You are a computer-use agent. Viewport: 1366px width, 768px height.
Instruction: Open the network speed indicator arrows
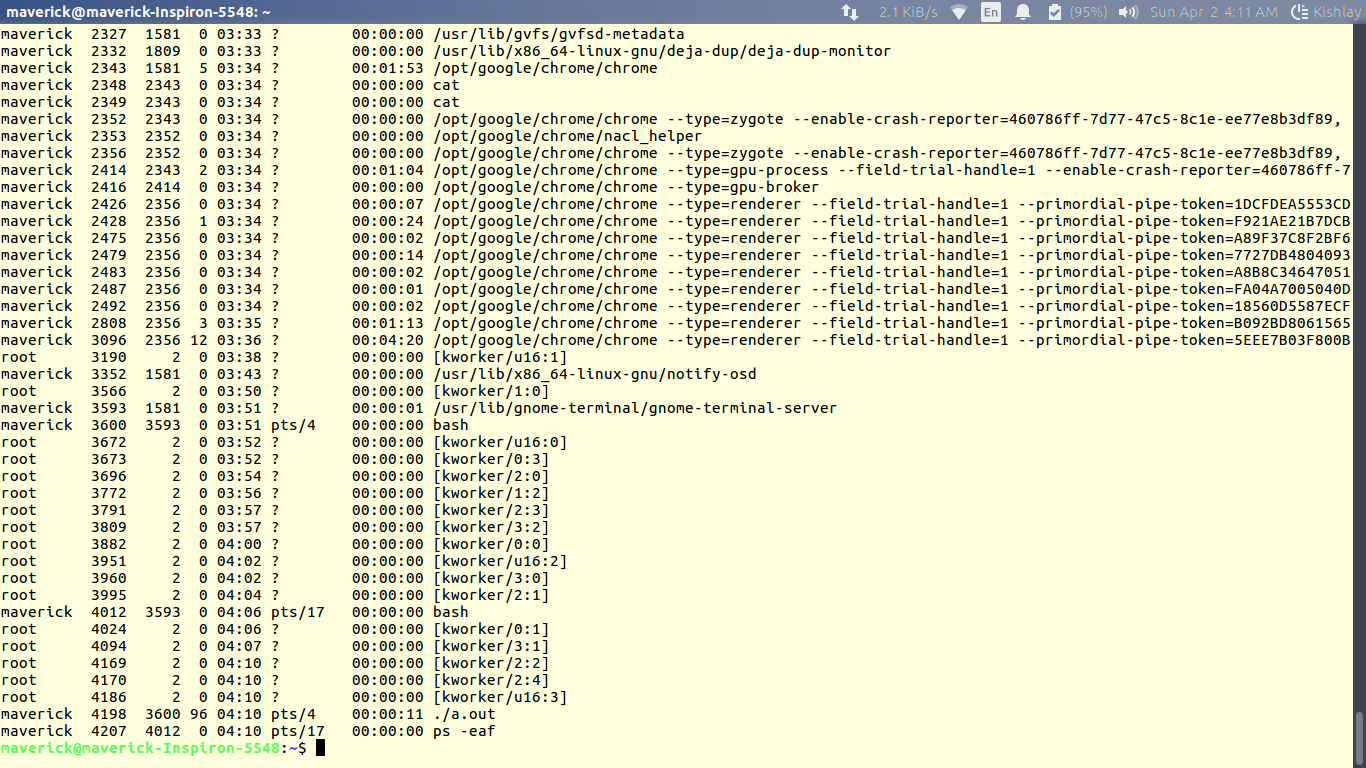click(x=850, y=12)
